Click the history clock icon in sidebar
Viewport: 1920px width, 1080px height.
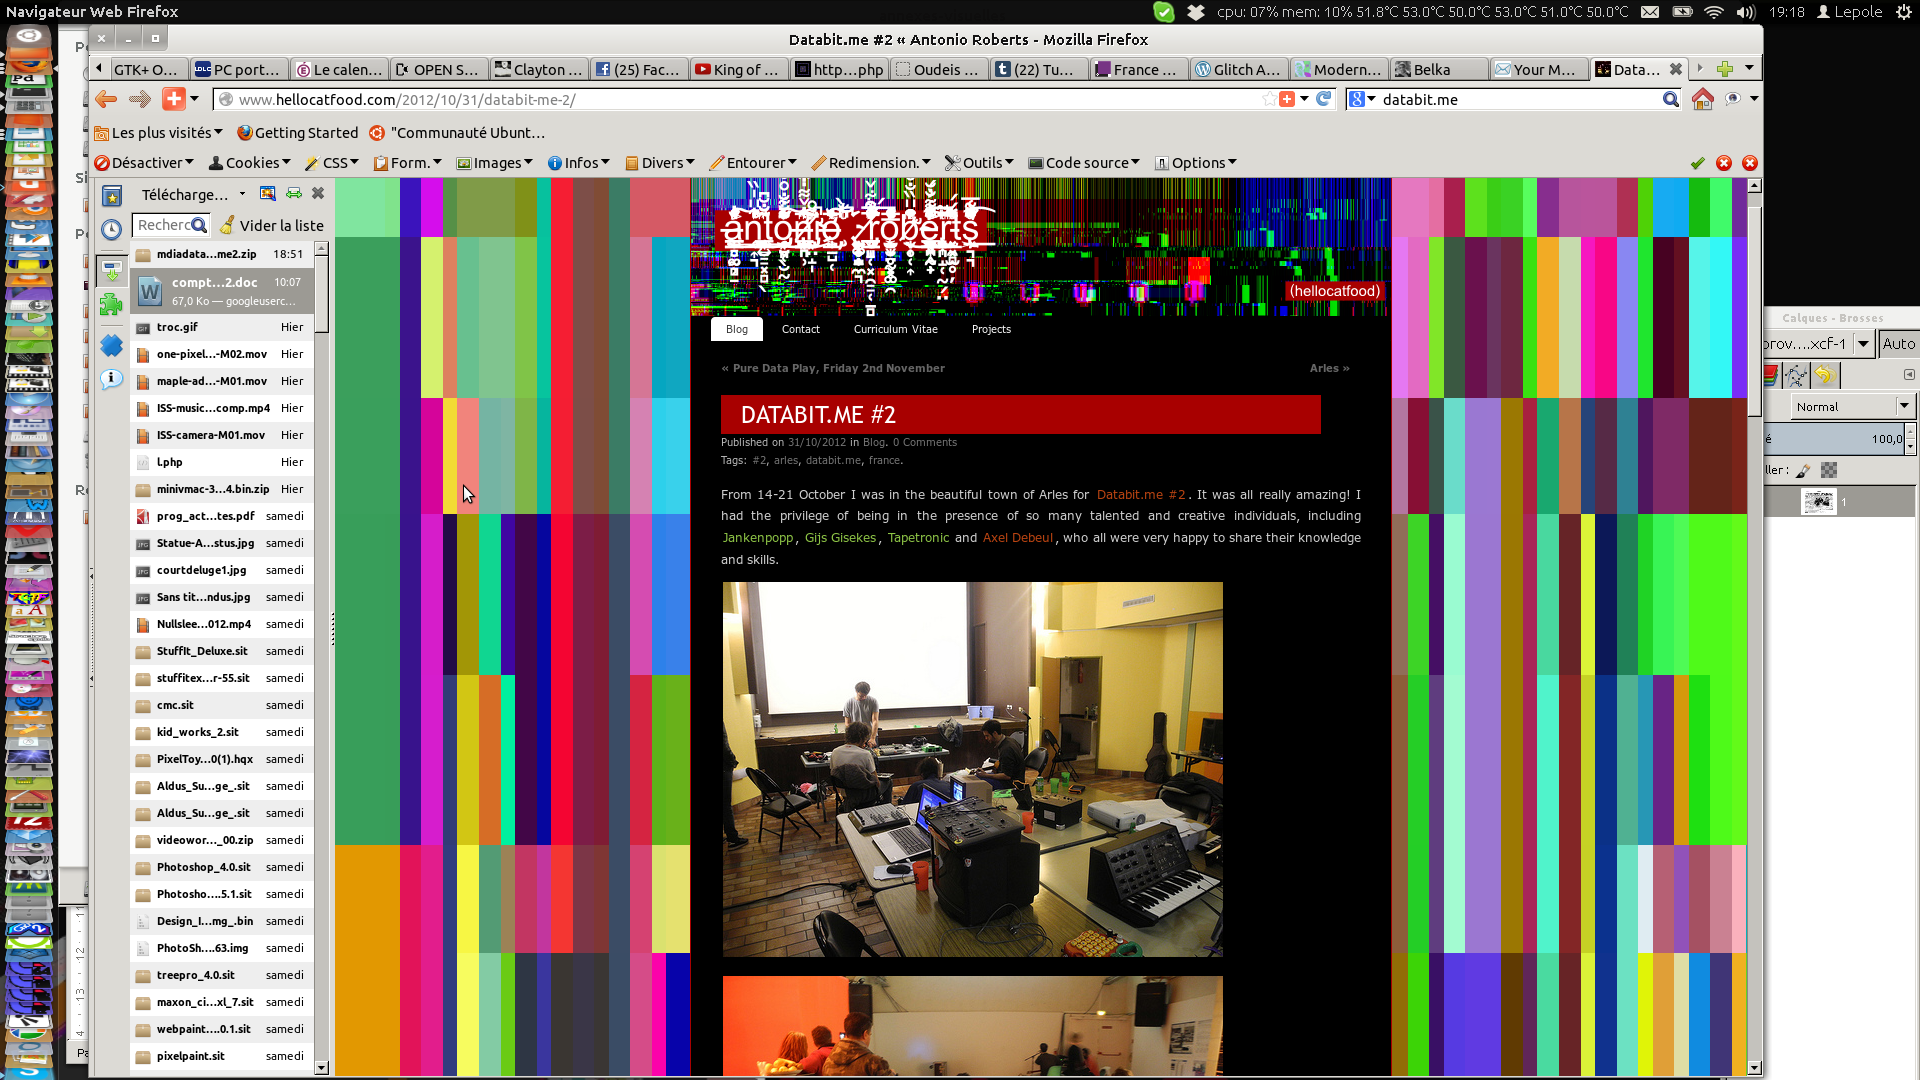[x=111, y=229]
